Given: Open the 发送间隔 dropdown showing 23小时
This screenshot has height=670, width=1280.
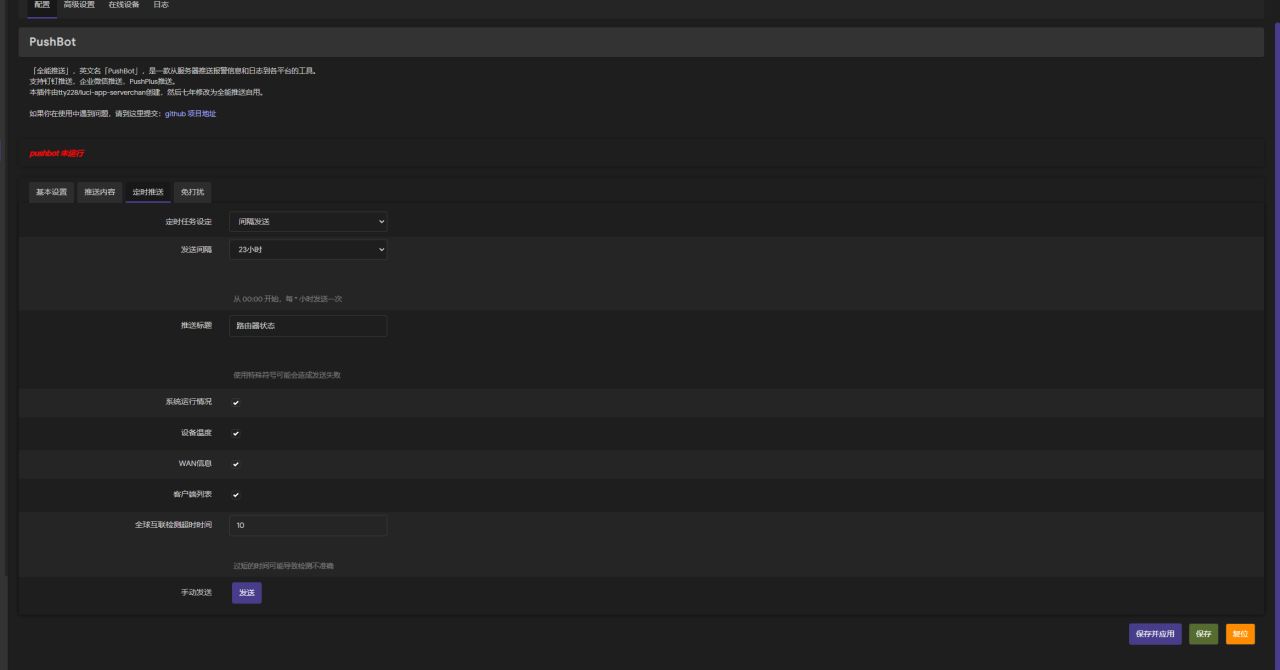Looking at the screenshot, I should pyautogui.click(x=308, y=250).
